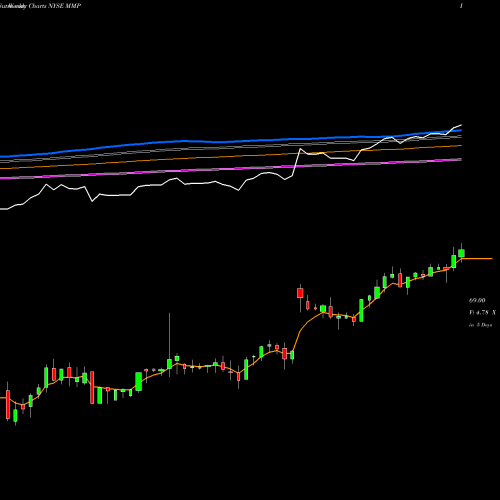500x500 pixels.
Task: Click the red gap-up candle after the jump
Action: [300, 293]
